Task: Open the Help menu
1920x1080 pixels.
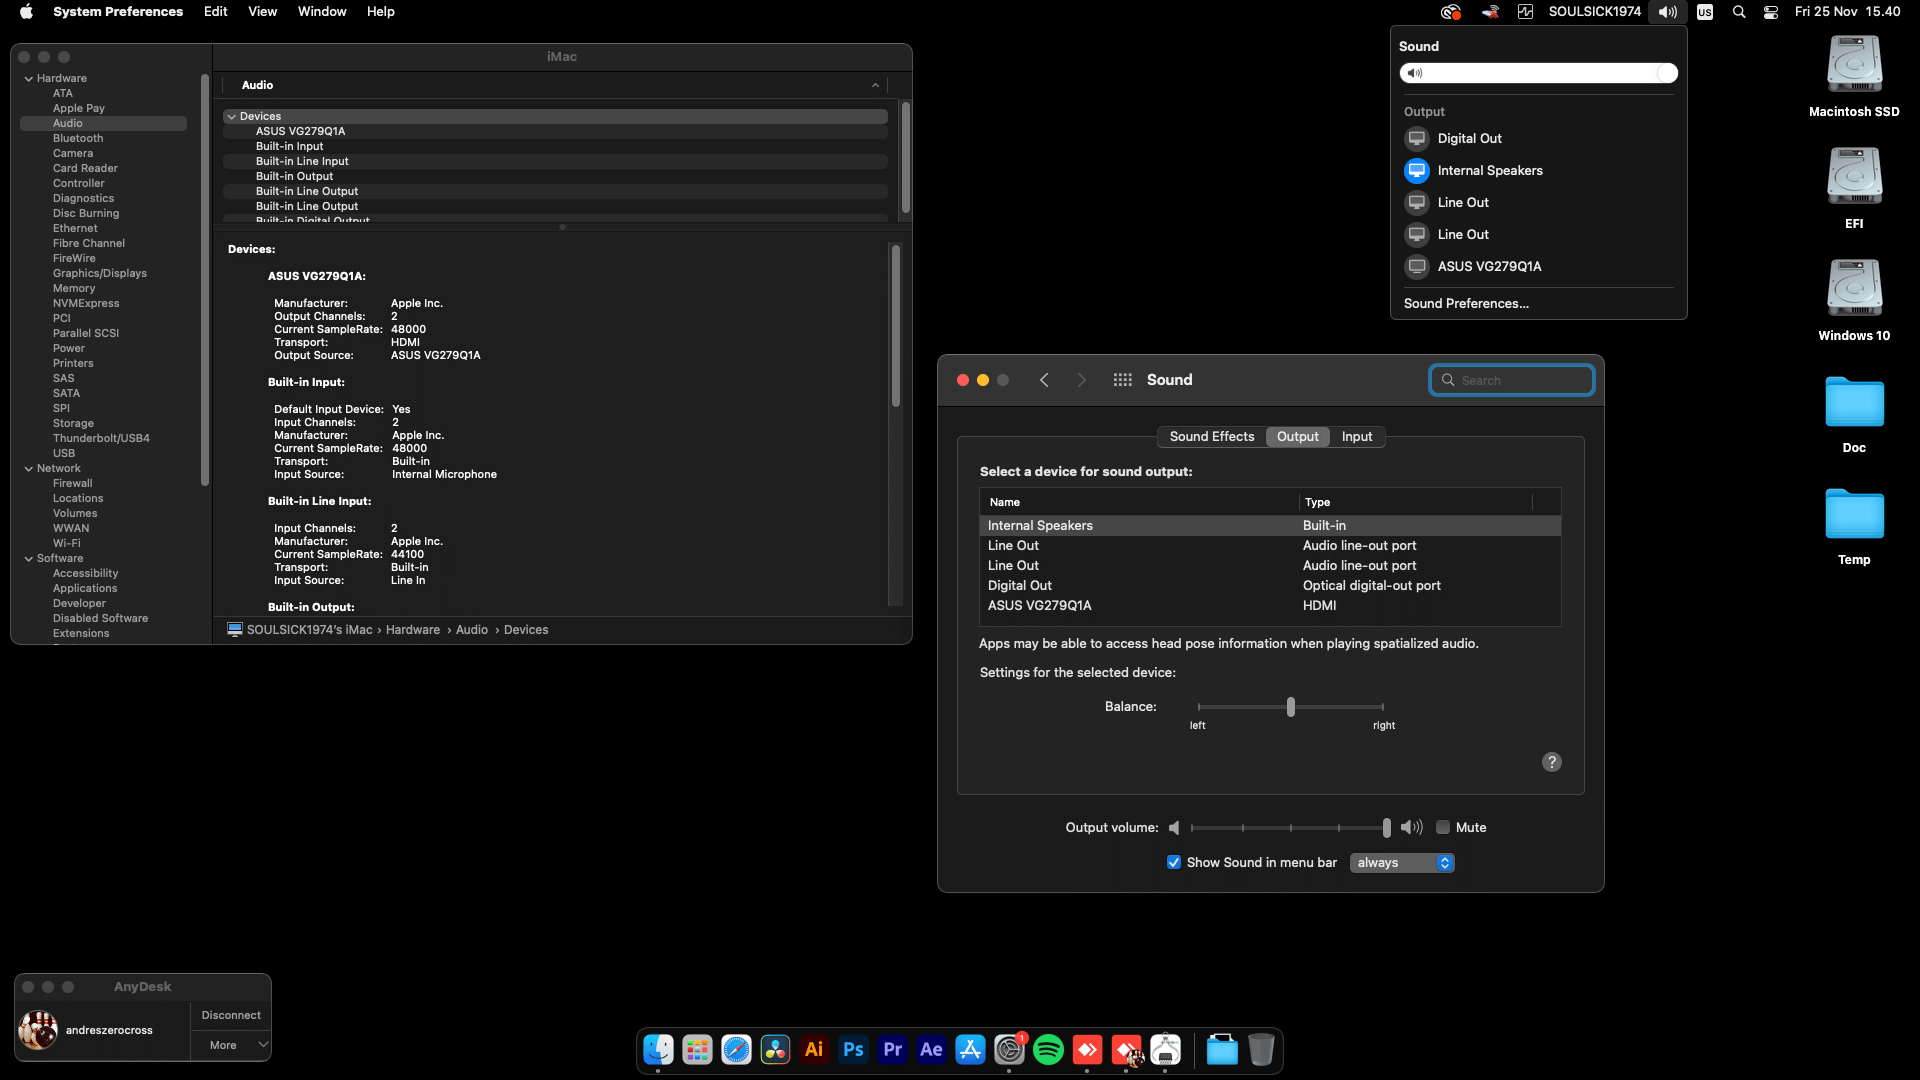Action: point(380,12)
